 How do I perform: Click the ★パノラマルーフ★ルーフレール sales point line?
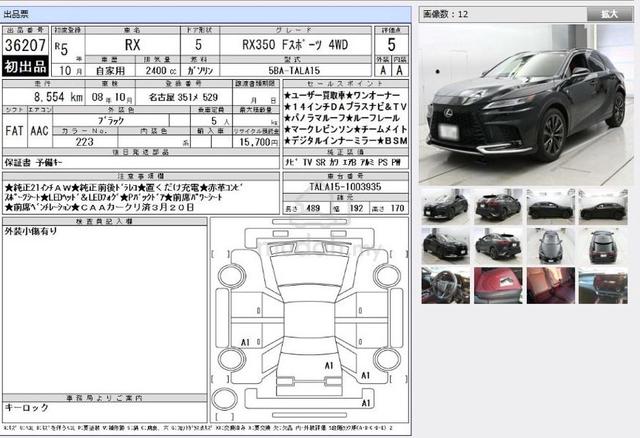[342, 118]
